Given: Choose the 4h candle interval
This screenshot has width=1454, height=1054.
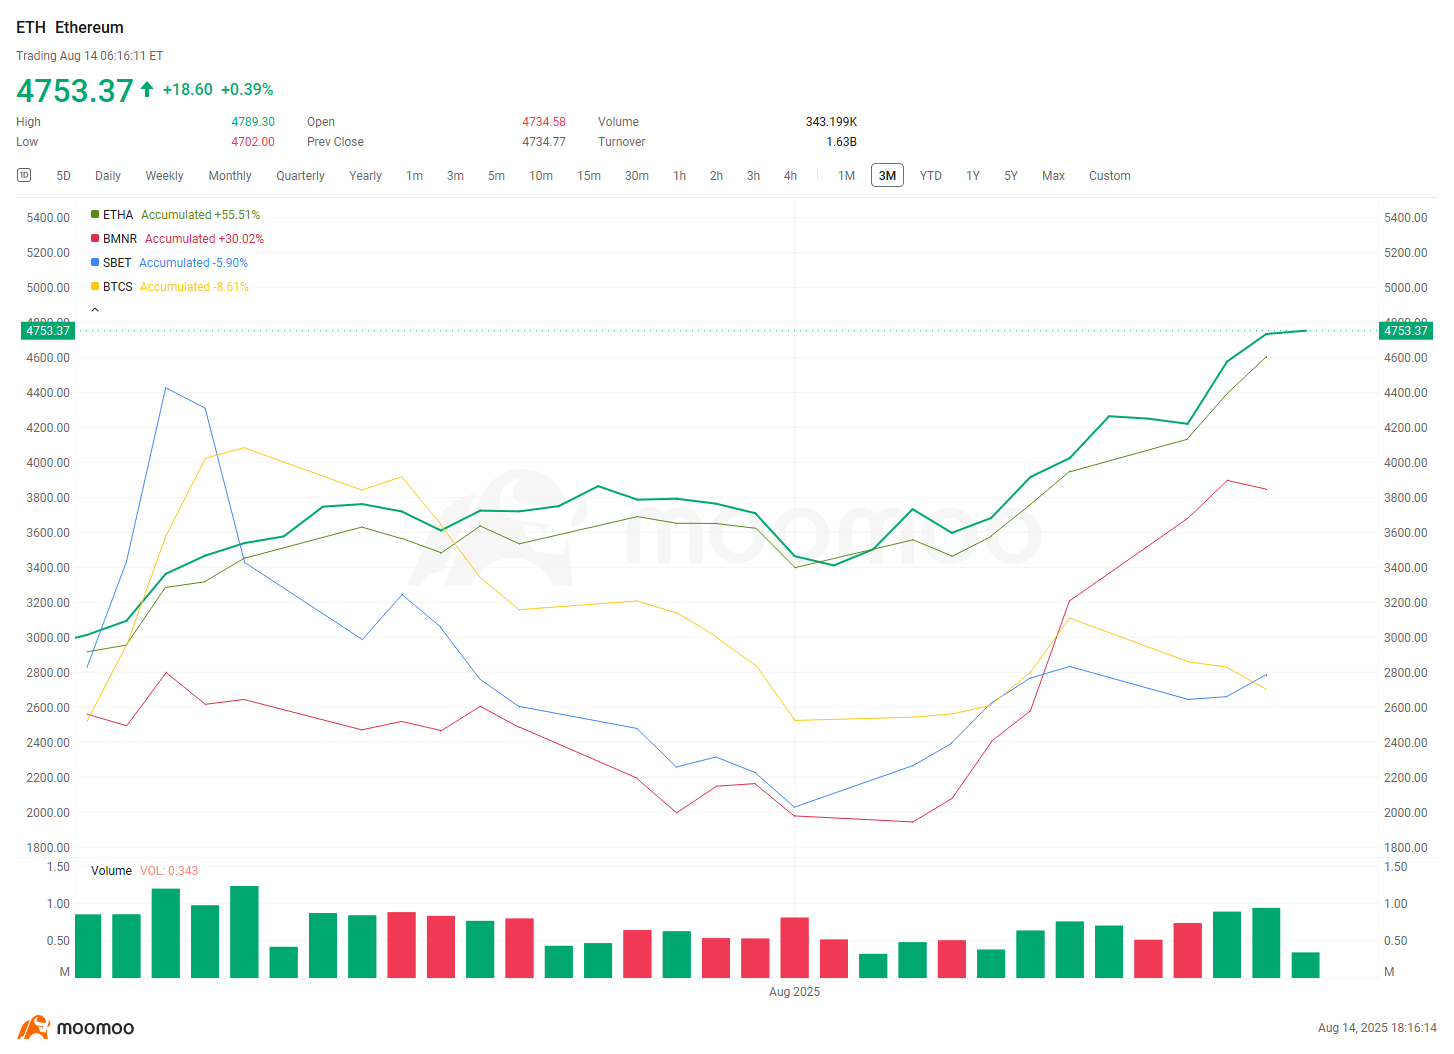Looking at the screenshot, I should point(790,175).
